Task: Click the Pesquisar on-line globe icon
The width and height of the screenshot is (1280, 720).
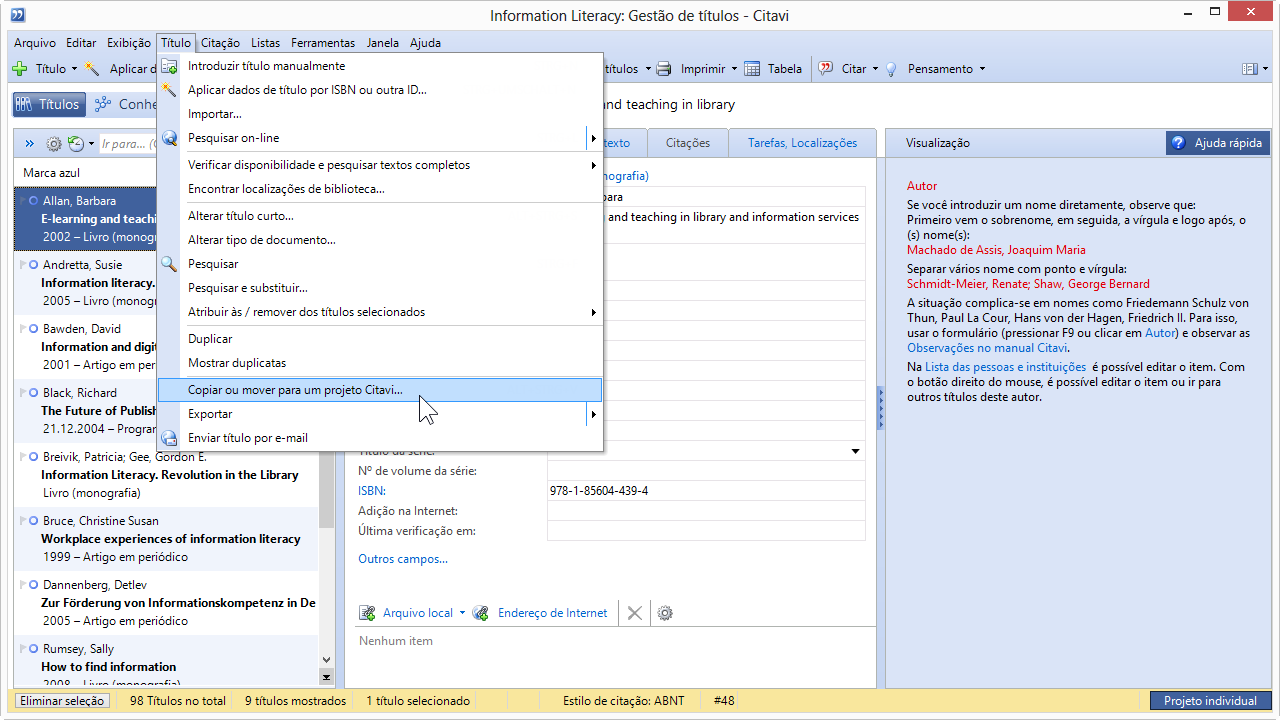Action: click(x=170, y=138)
